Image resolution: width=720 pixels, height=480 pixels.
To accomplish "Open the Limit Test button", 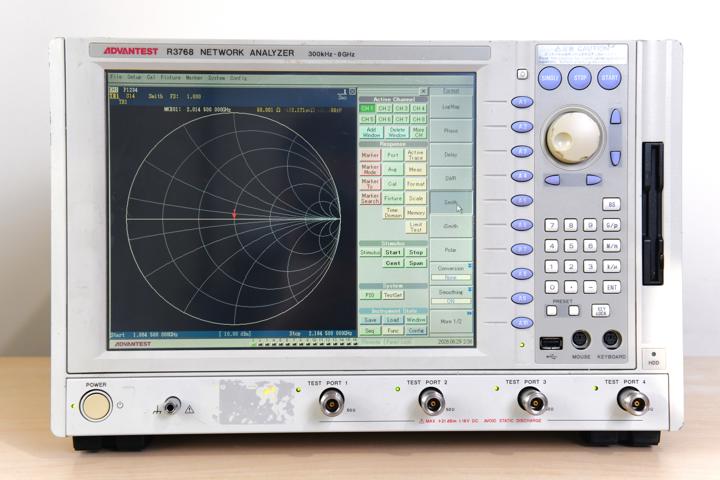I will pyautogui.click(x=416, y=227).
